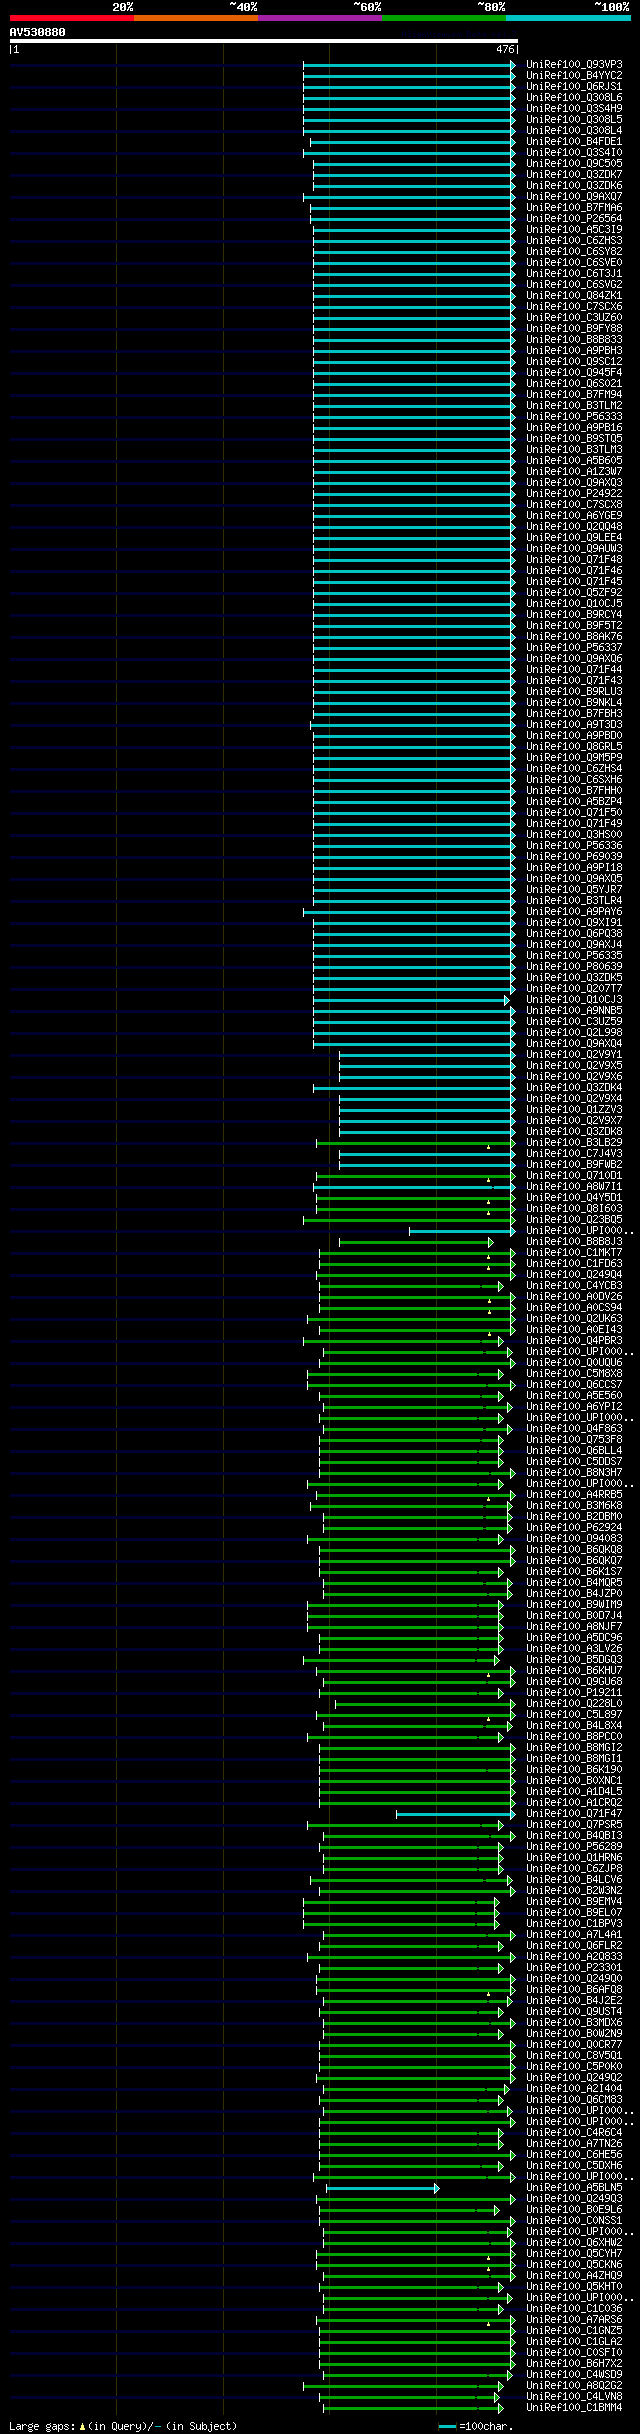Click UniRef100_Q4PBR3 in the hit list
This screenshot has width=640, height=2434.
click(x=574, y=1340)
